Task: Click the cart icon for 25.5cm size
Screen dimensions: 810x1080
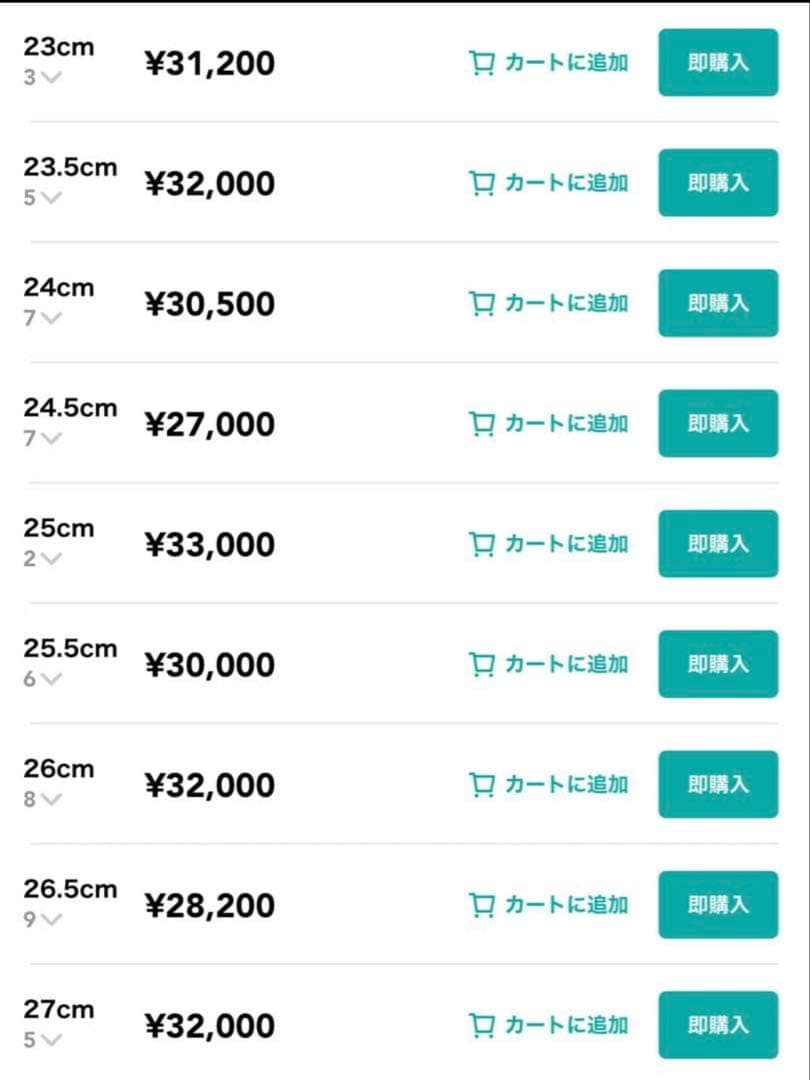Action: tap(482, 664)
